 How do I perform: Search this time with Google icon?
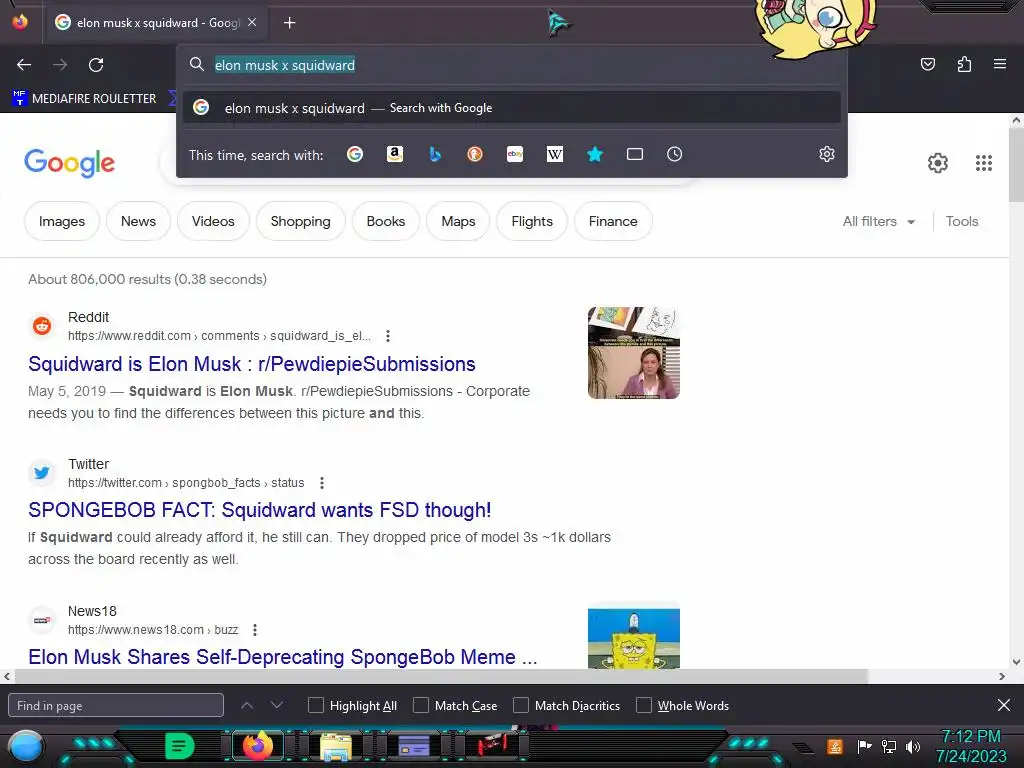[x=355, y=154]
